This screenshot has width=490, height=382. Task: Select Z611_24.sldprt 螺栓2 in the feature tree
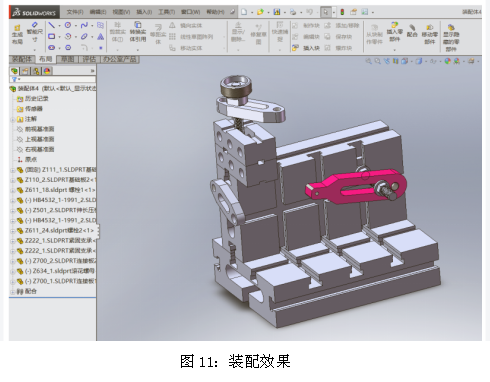click(x=55, y=230)
